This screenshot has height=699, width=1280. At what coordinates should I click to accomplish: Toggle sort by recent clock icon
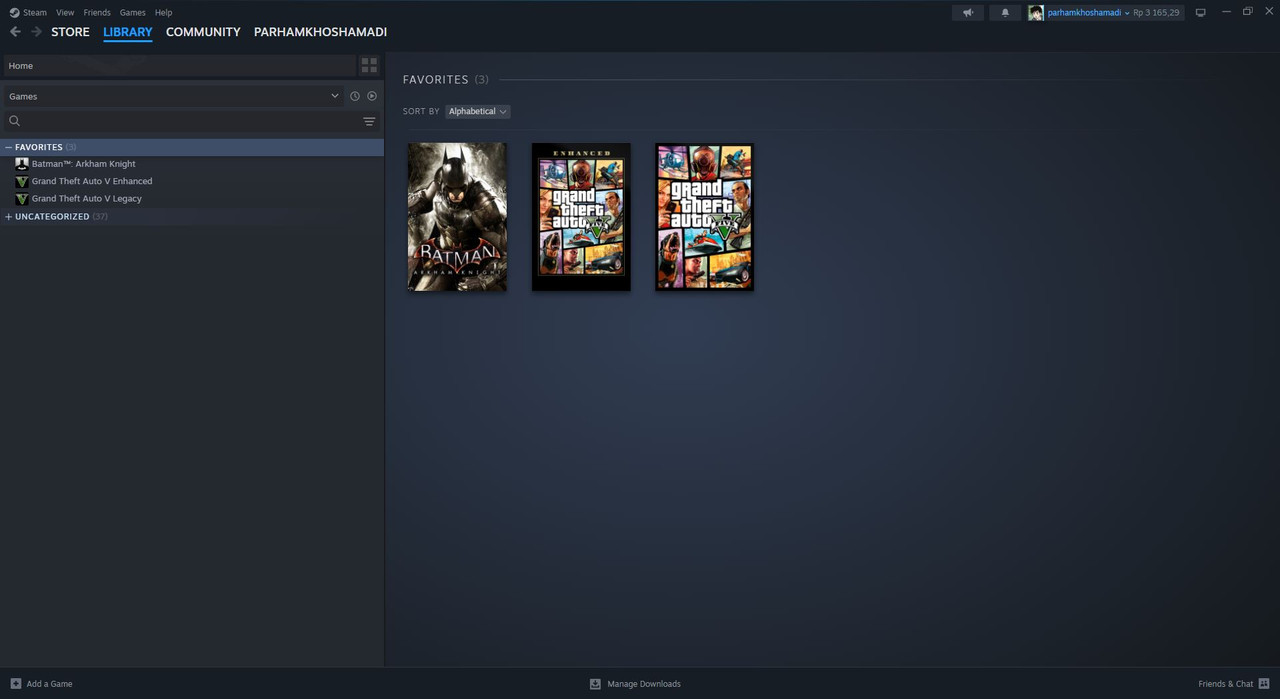click(x=354, y=96)
